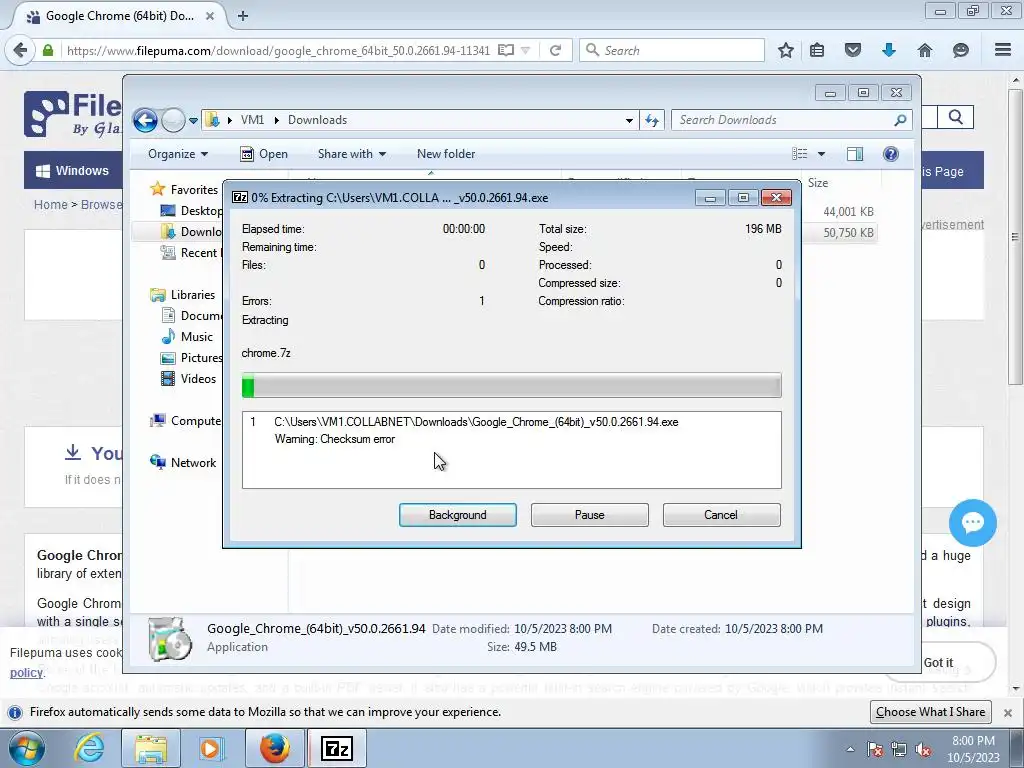This screenshot has width=1024, height=768.
Task: Open the view options dropdown arrow
Action: [x=822, y=154]
